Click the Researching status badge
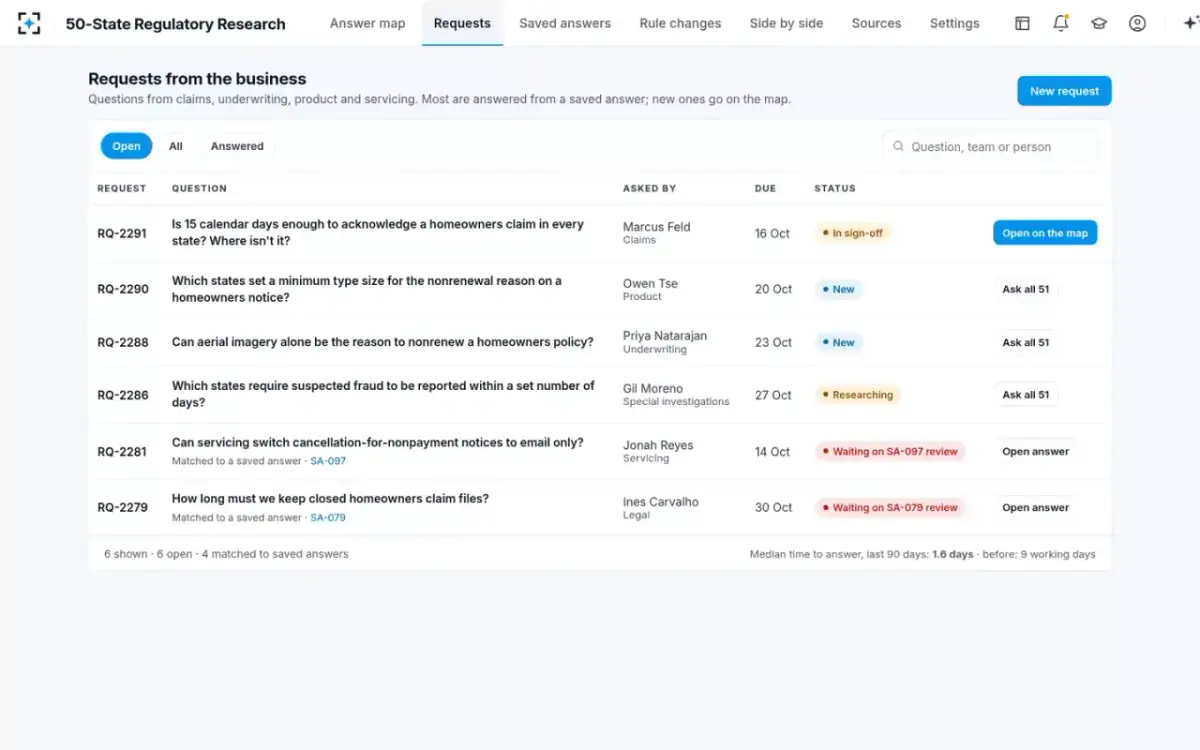 858,395
